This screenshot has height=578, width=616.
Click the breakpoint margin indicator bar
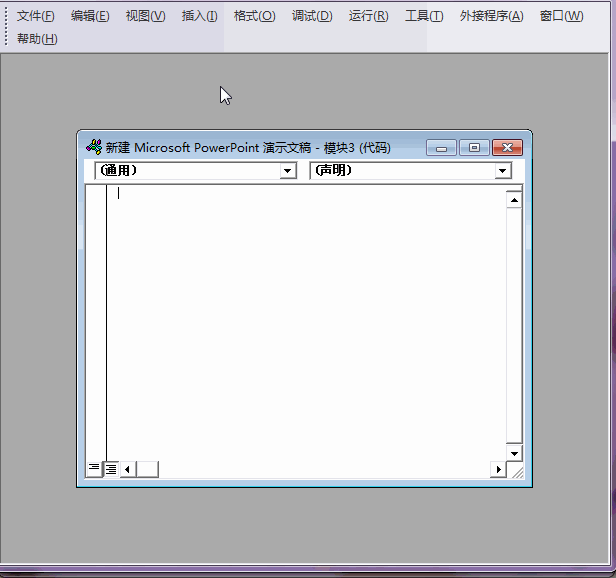click(x=96, y=323)
